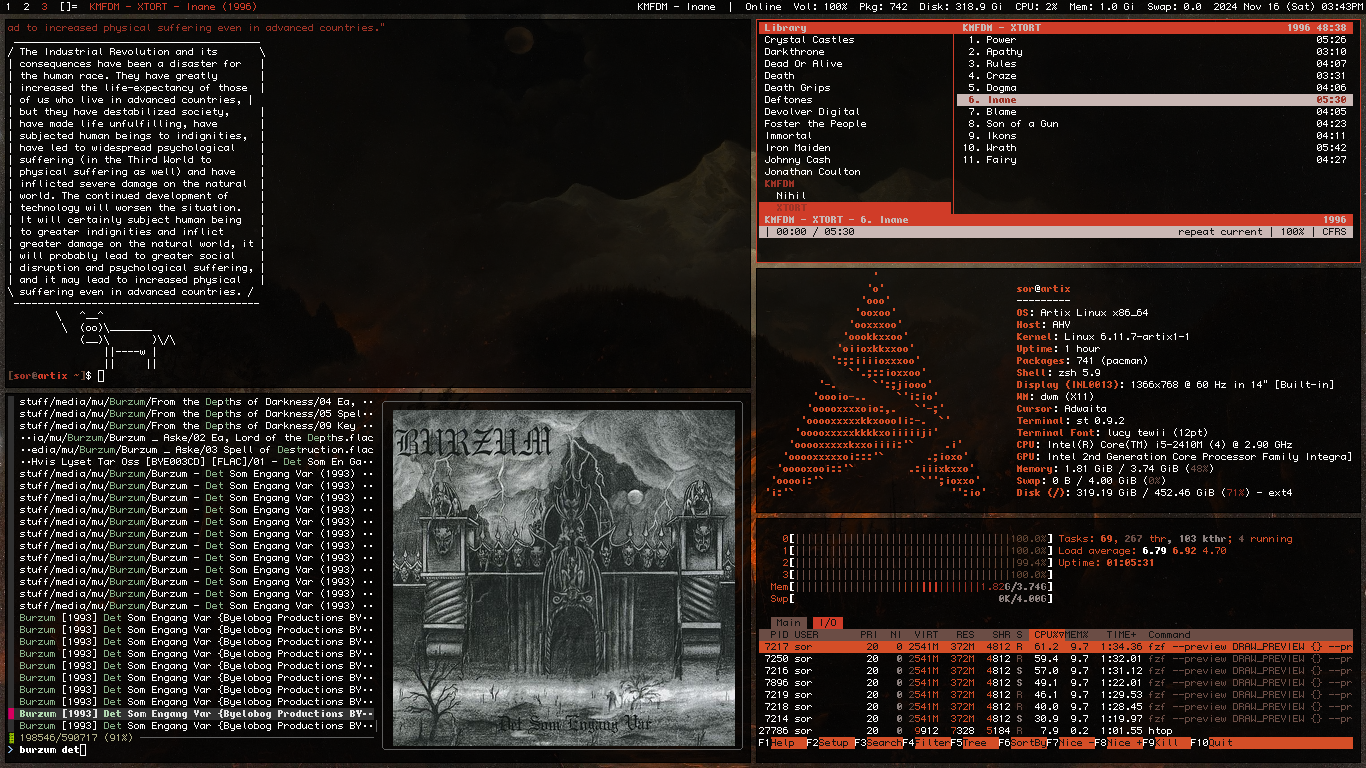Select htop process row with PID 7250
Screen dimensions: 1366x768
coord(1055,659)
